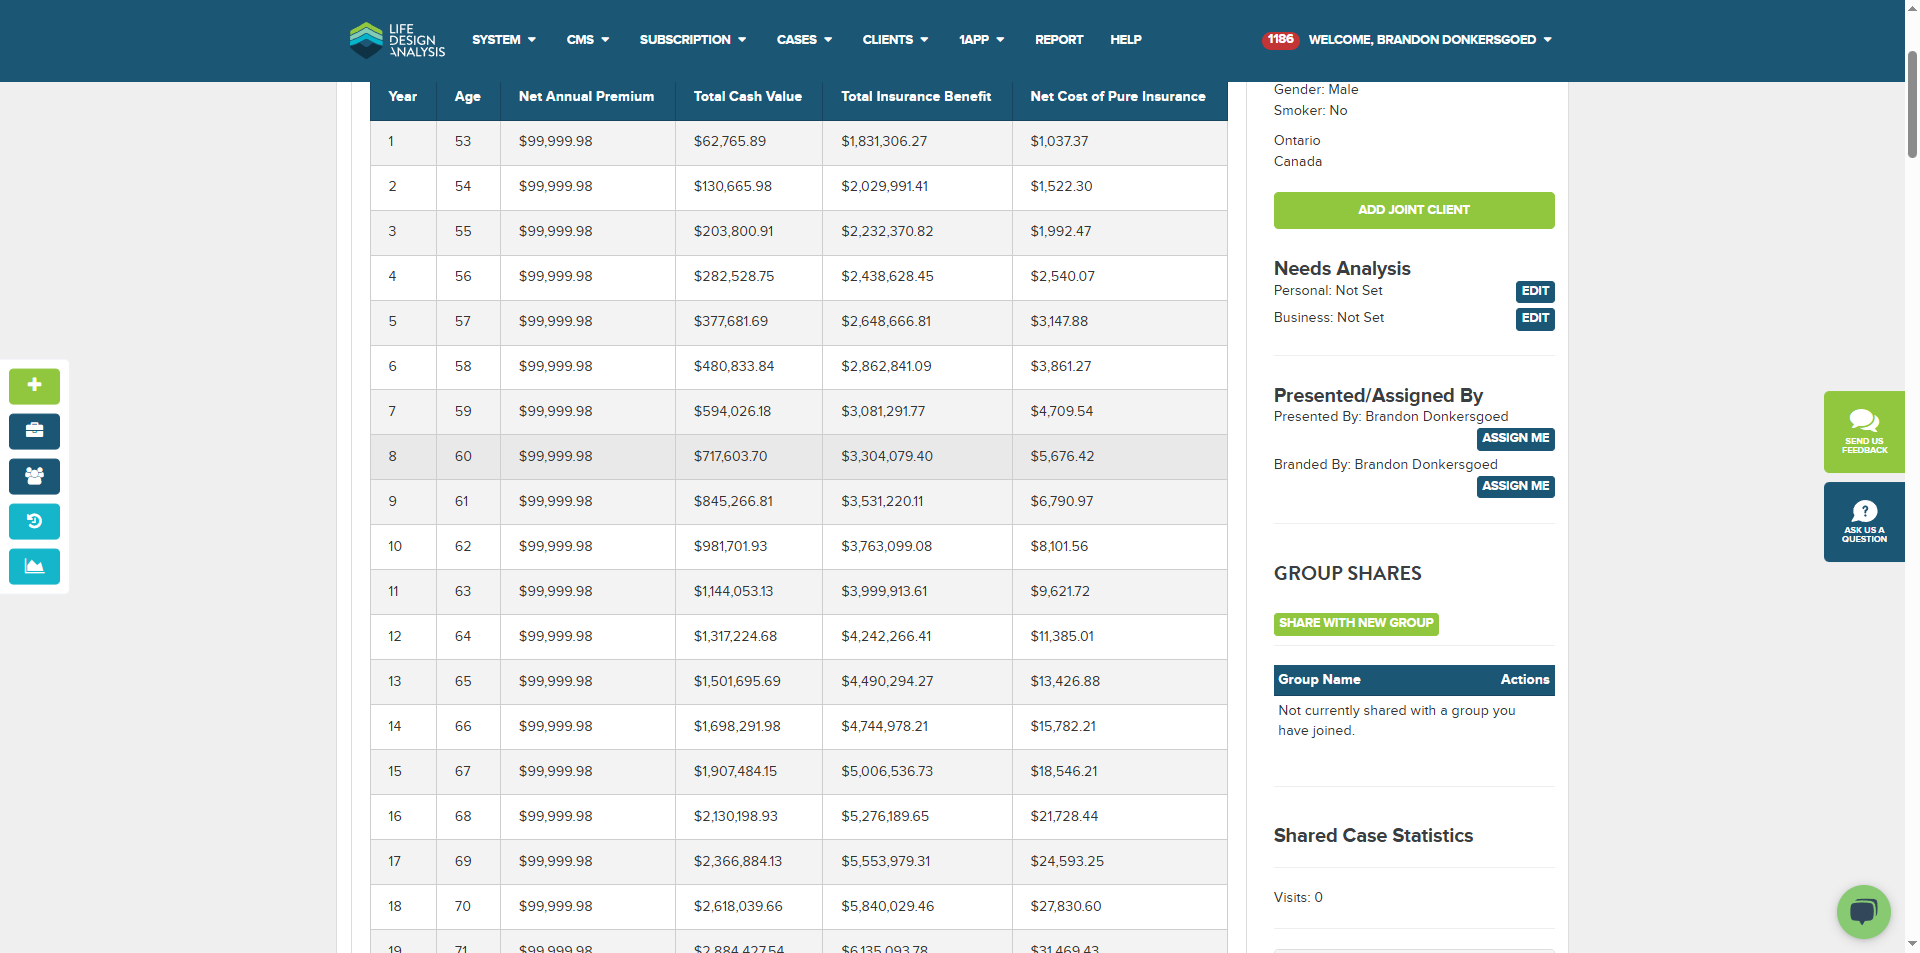Click ASSIGN ME for Presented By

coord(1515,439)
